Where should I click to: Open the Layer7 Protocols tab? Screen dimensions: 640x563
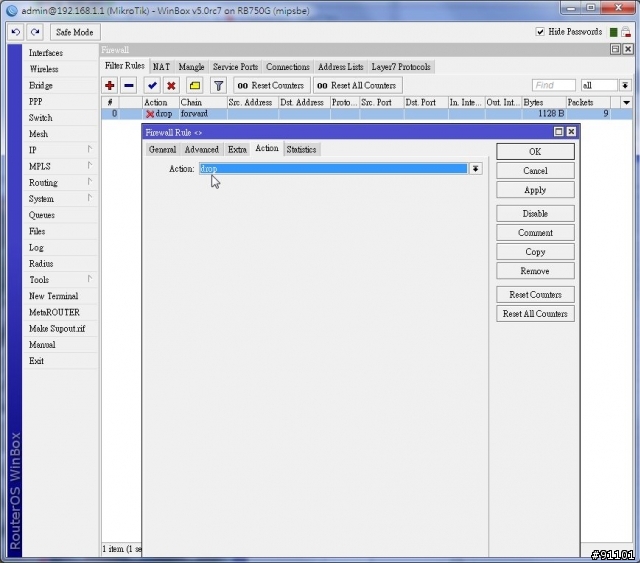[401, 67]
